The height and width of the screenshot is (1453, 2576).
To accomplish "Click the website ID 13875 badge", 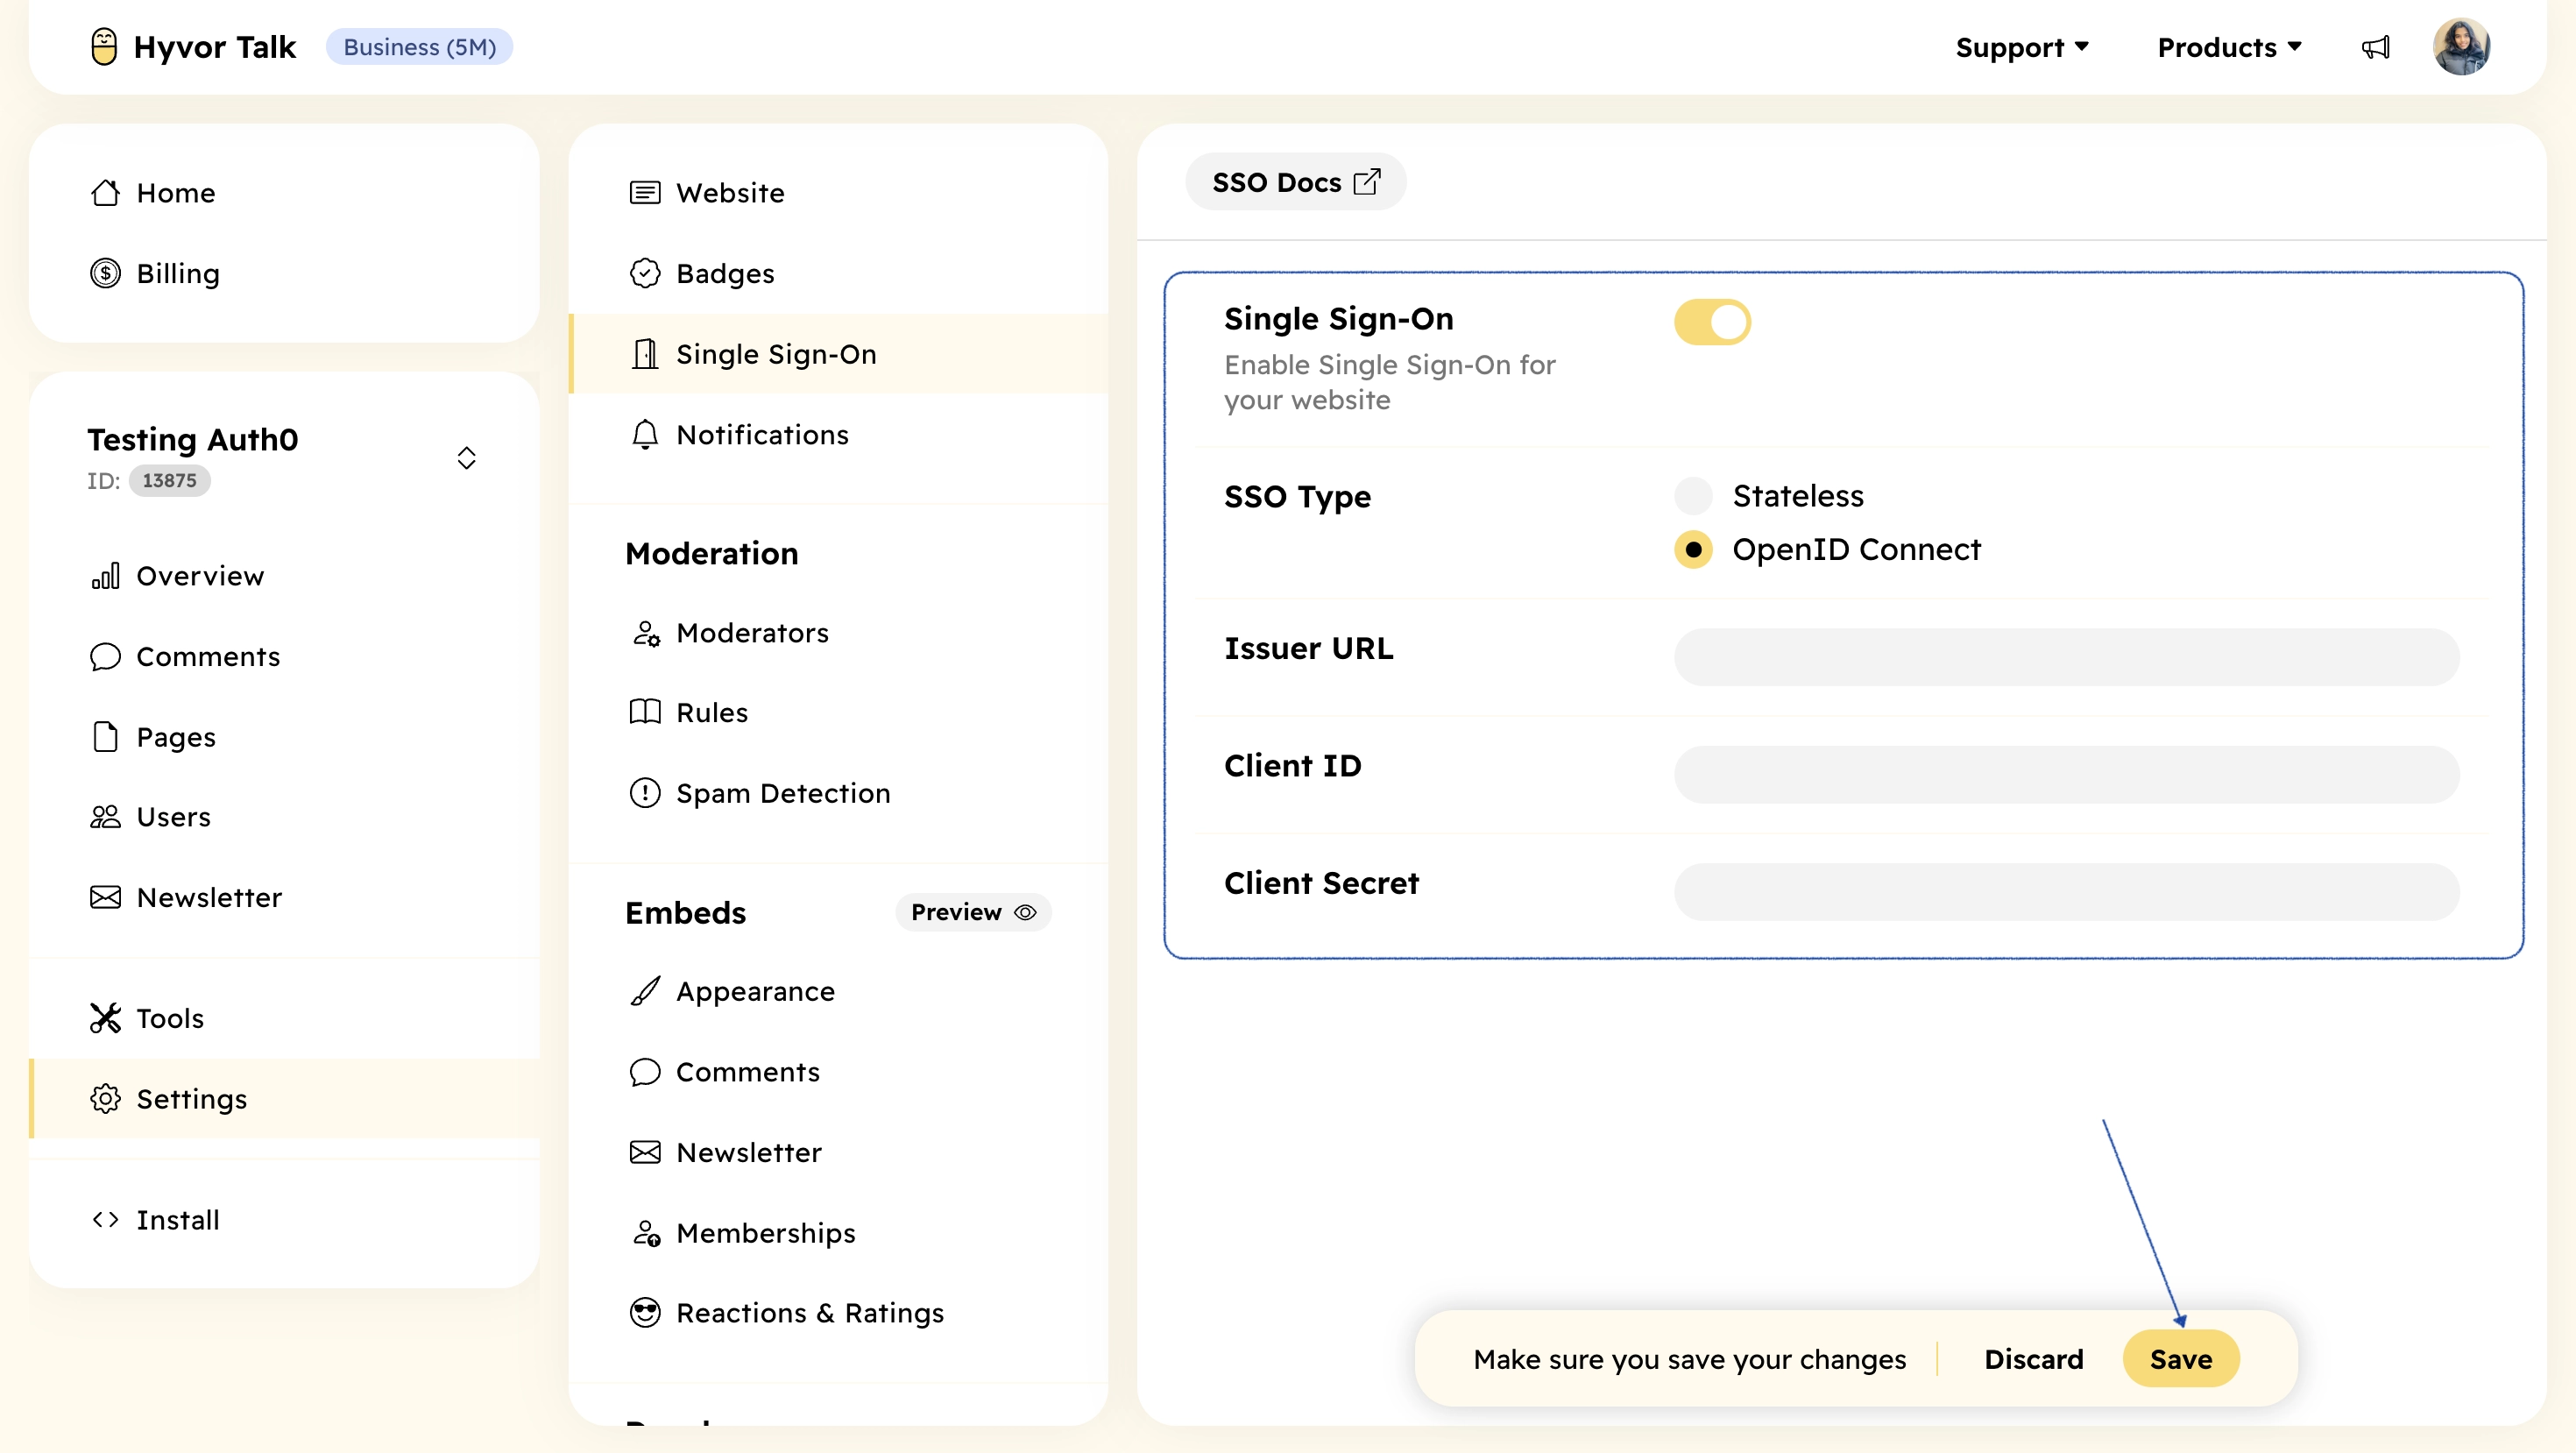I will pos(169,480).
